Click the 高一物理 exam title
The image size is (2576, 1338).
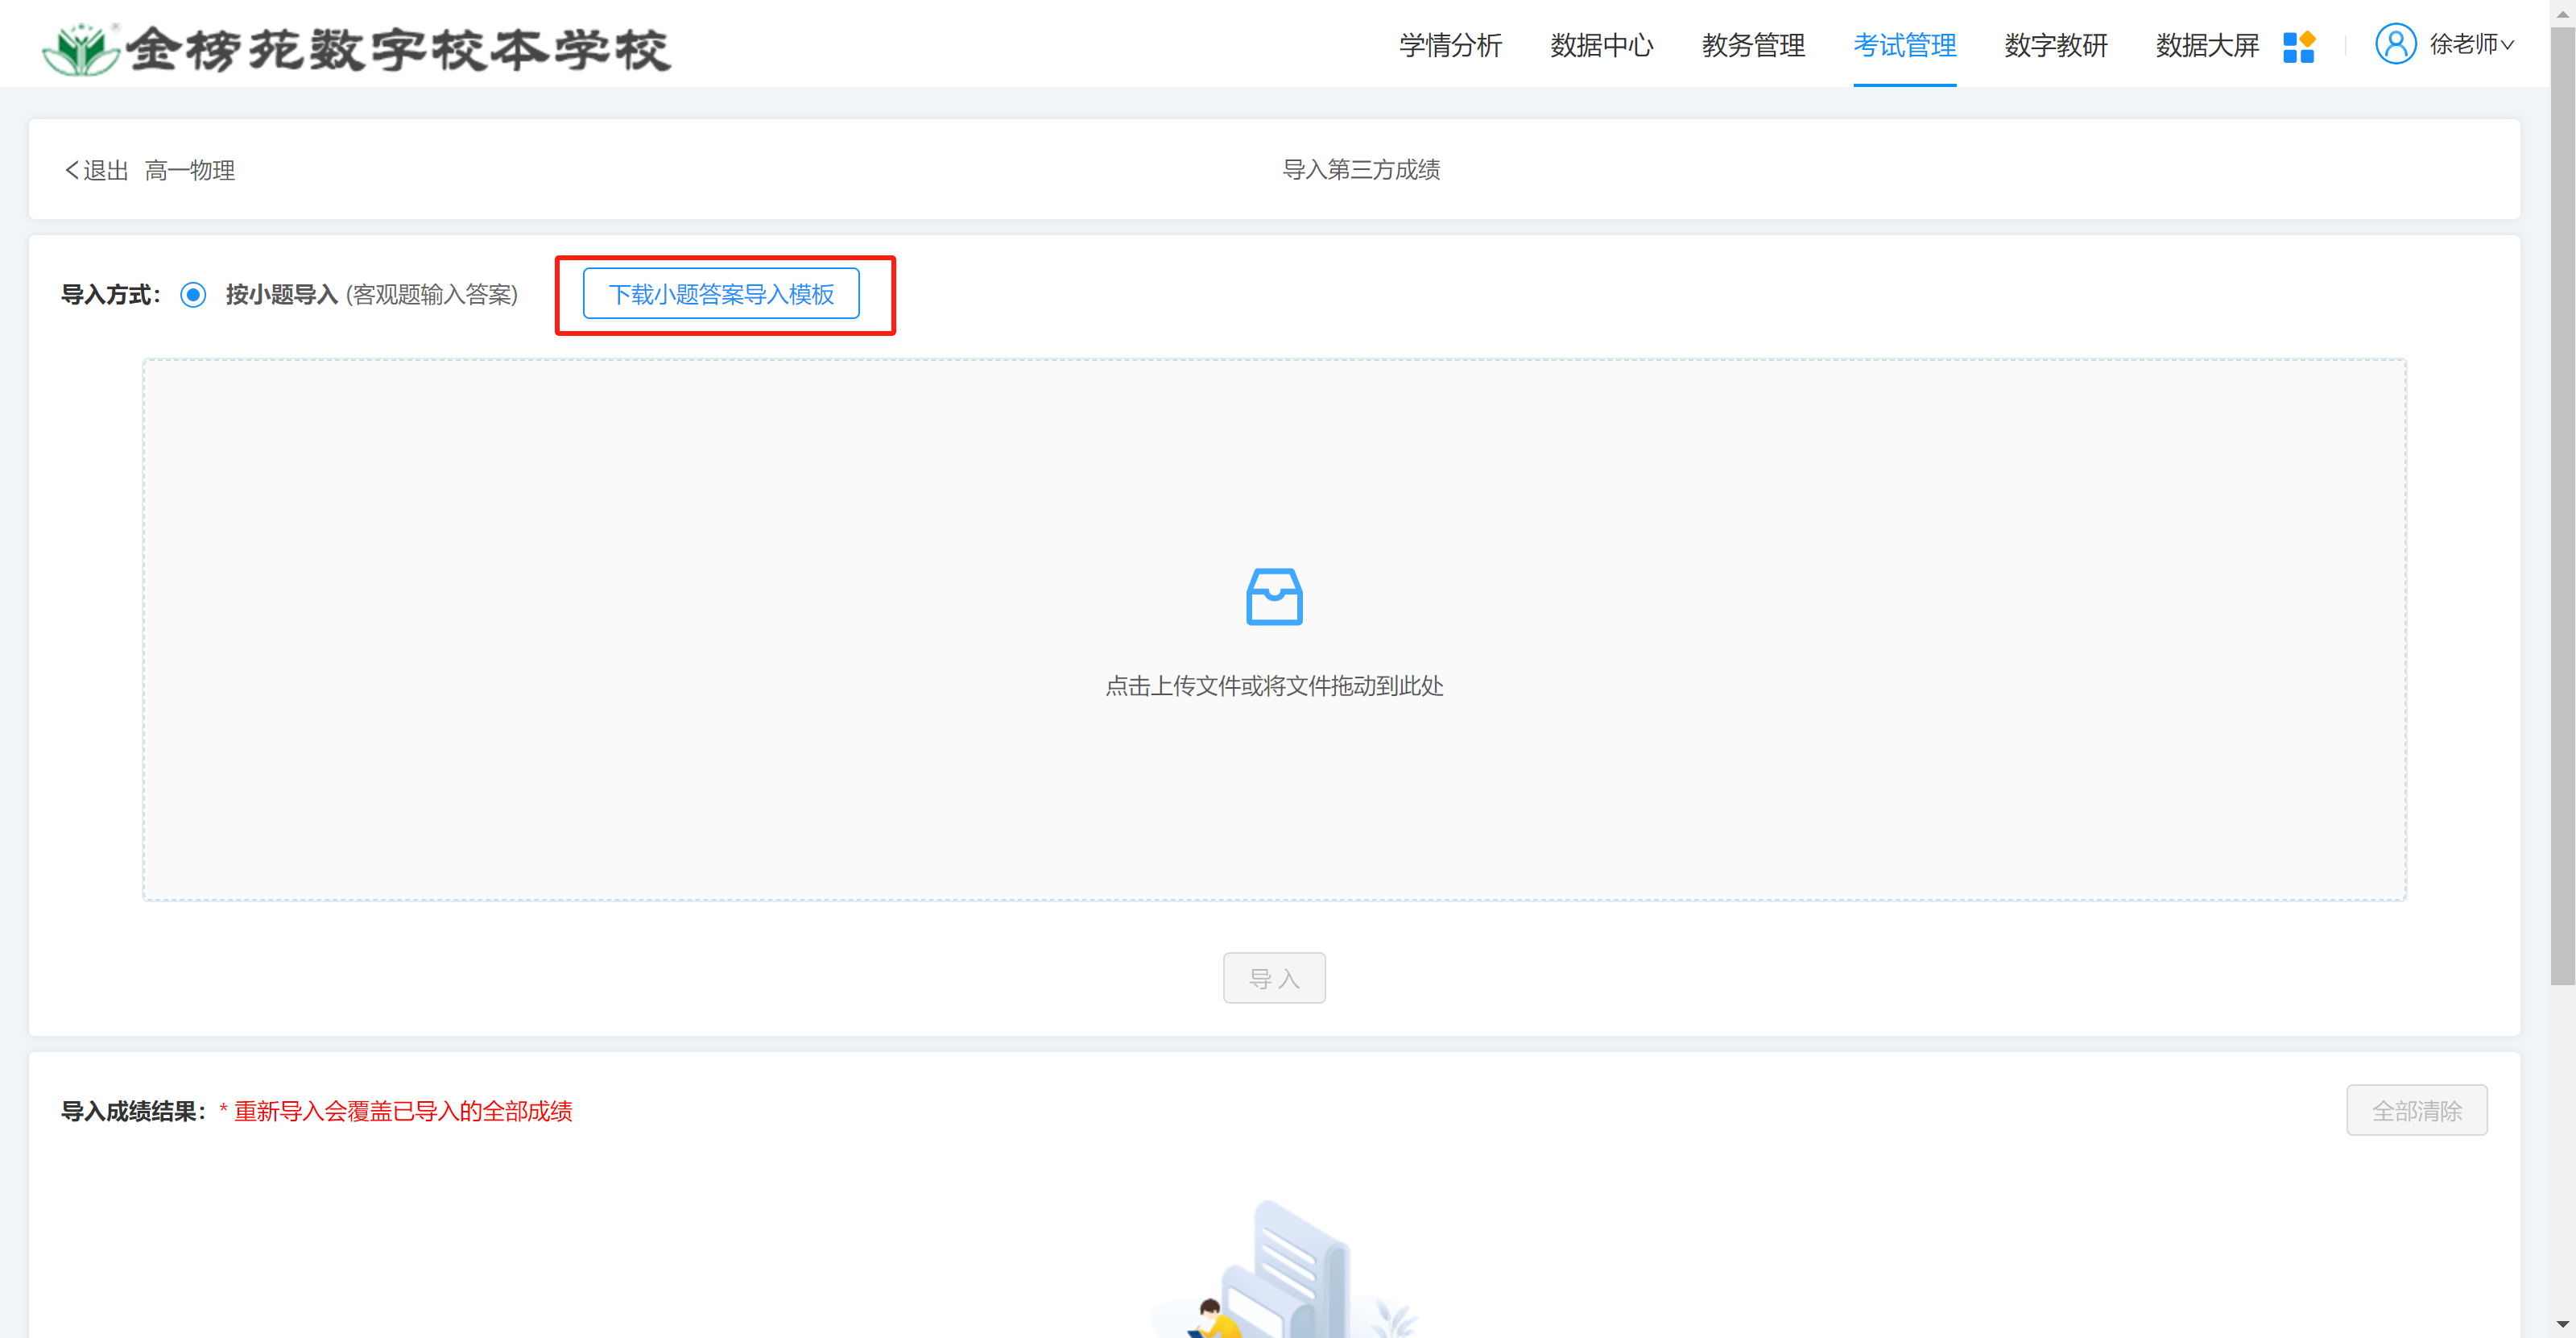(x=190, y=170)
